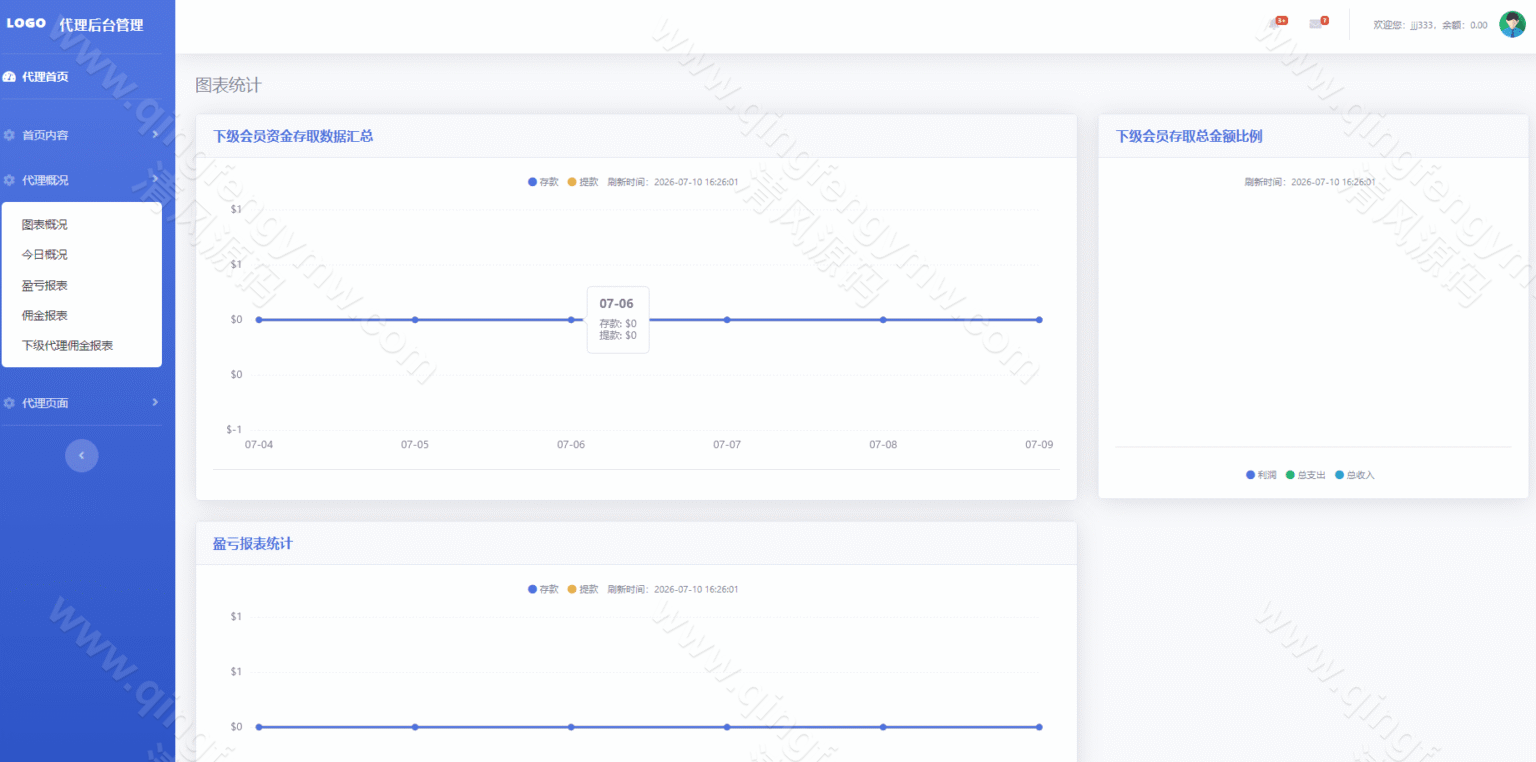Toggle 提款 legend in 盈亏报表统计 chart
Screen dimensions: 1536x762
pos(583,589)
